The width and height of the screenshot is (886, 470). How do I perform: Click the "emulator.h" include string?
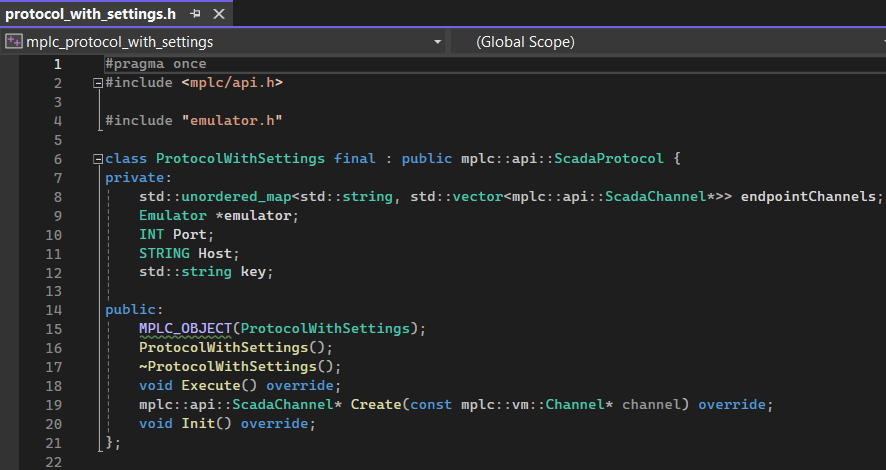tap(232, 120)
